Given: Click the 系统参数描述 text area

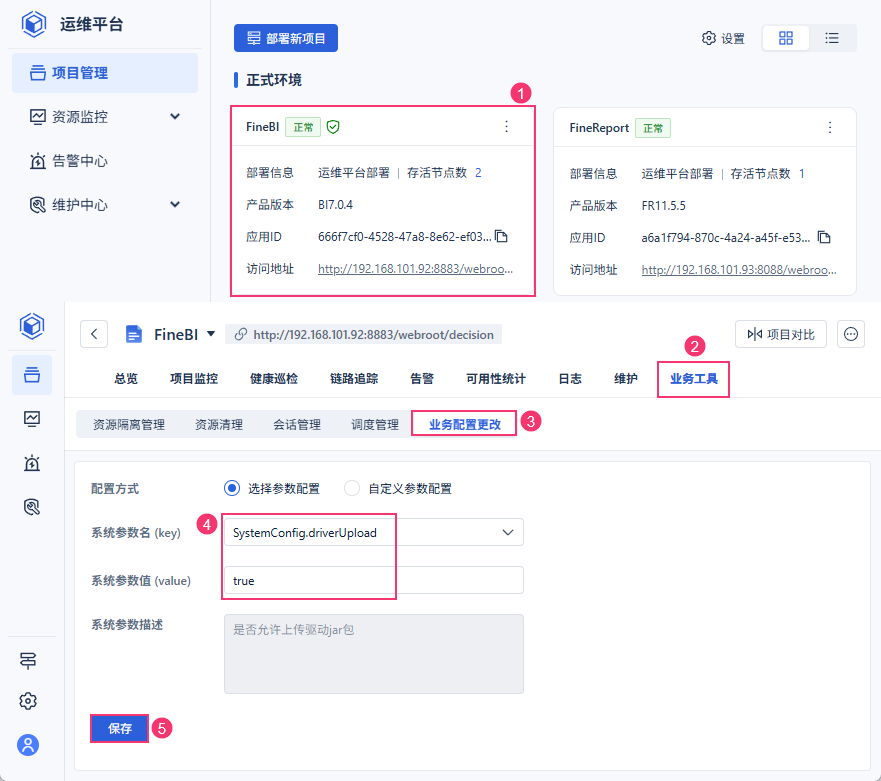Looking at the screenshot, I should (374, 653).
